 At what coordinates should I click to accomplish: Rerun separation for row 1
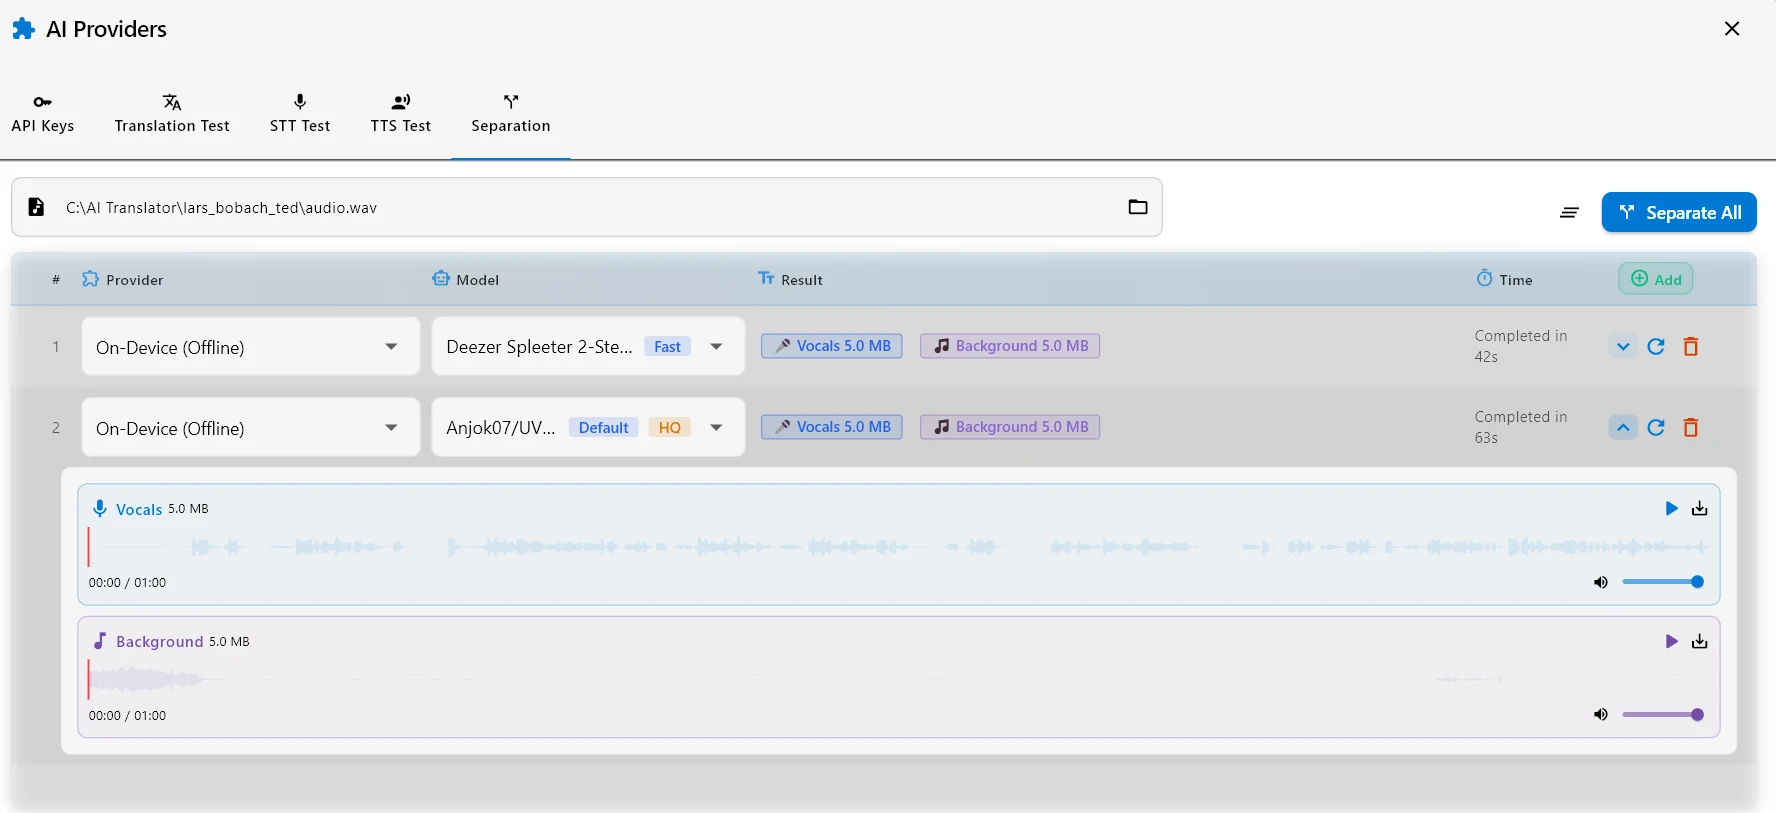[1656, 346]
